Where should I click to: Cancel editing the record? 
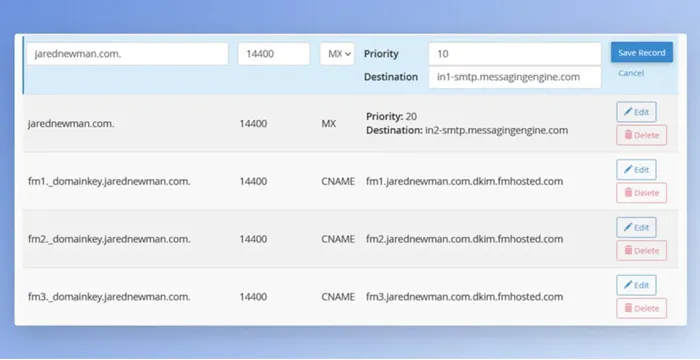click(x=631, y=73)
